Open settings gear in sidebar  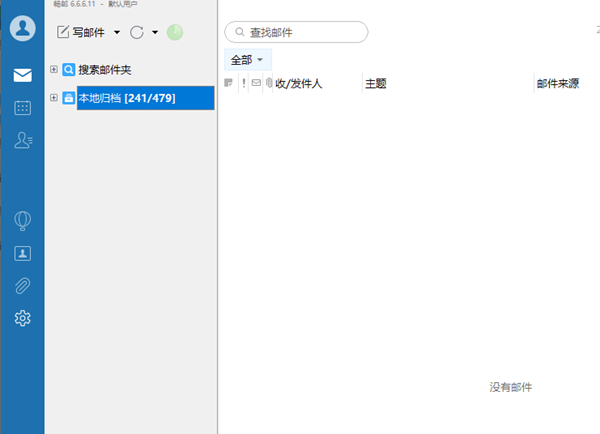(23, 318)
